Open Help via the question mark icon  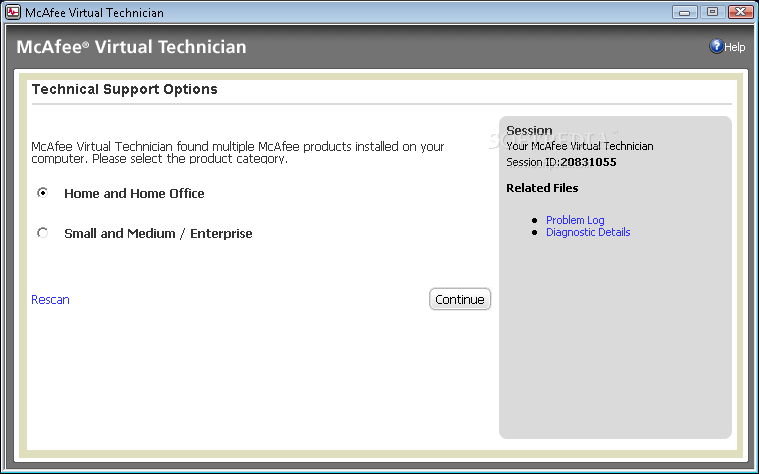click(716, 46)
